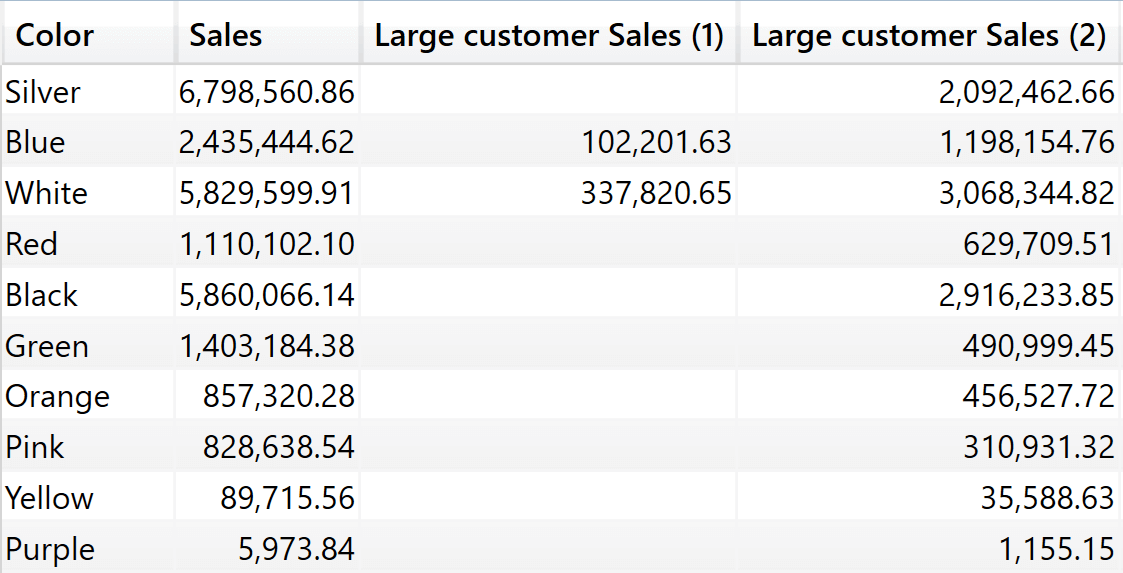Screen dimensions: 1123x573
Task: Sort by the Sales column header
Action: click(x=226, y=36)
